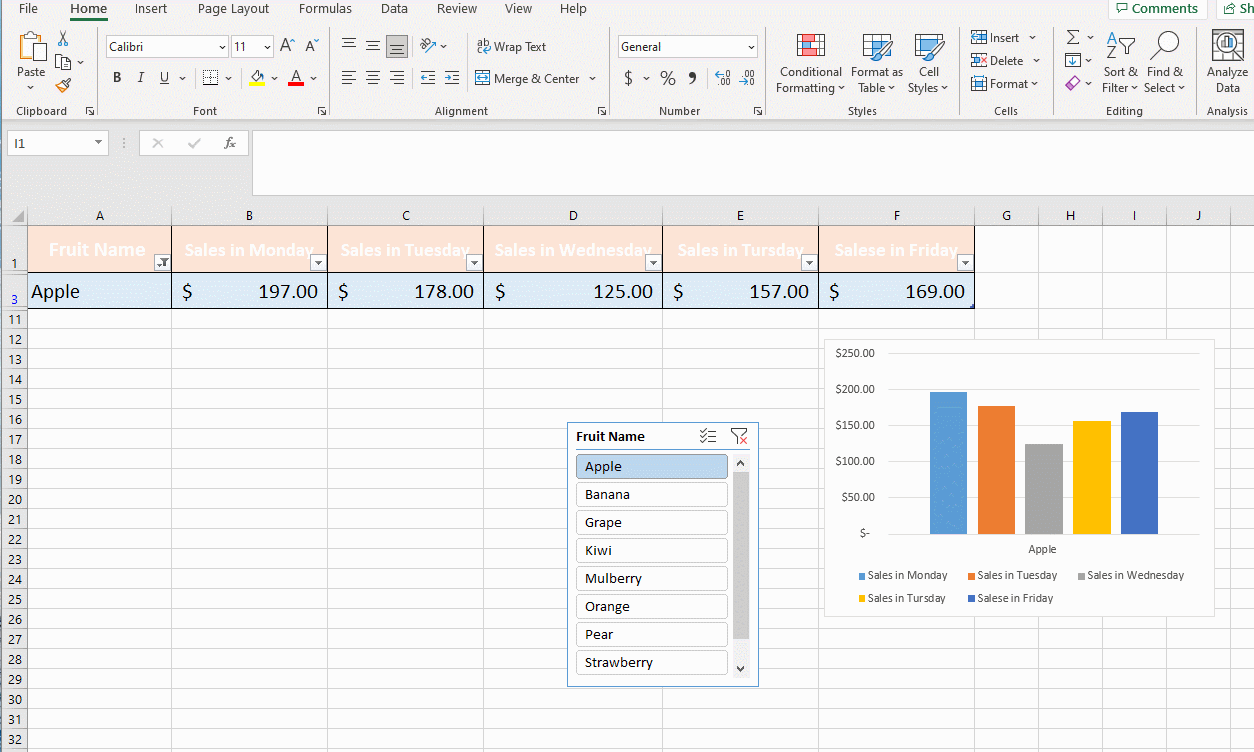Screen dimensions: 1254x752
Task: Toggle Underline formatting
Action: [x=165, y=78]
